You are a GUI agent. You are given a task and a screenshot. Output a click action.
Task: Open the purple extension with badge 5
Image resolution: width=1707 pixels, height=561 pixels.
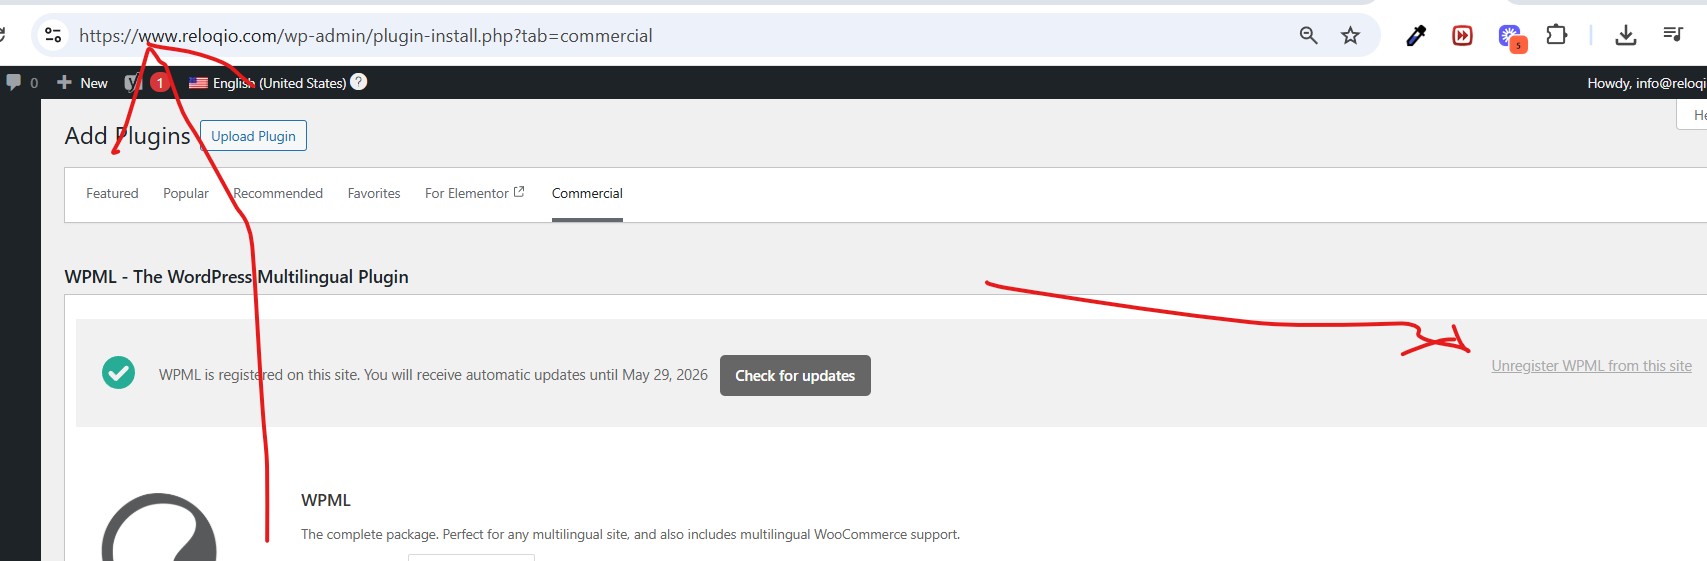pos(1512,38)
